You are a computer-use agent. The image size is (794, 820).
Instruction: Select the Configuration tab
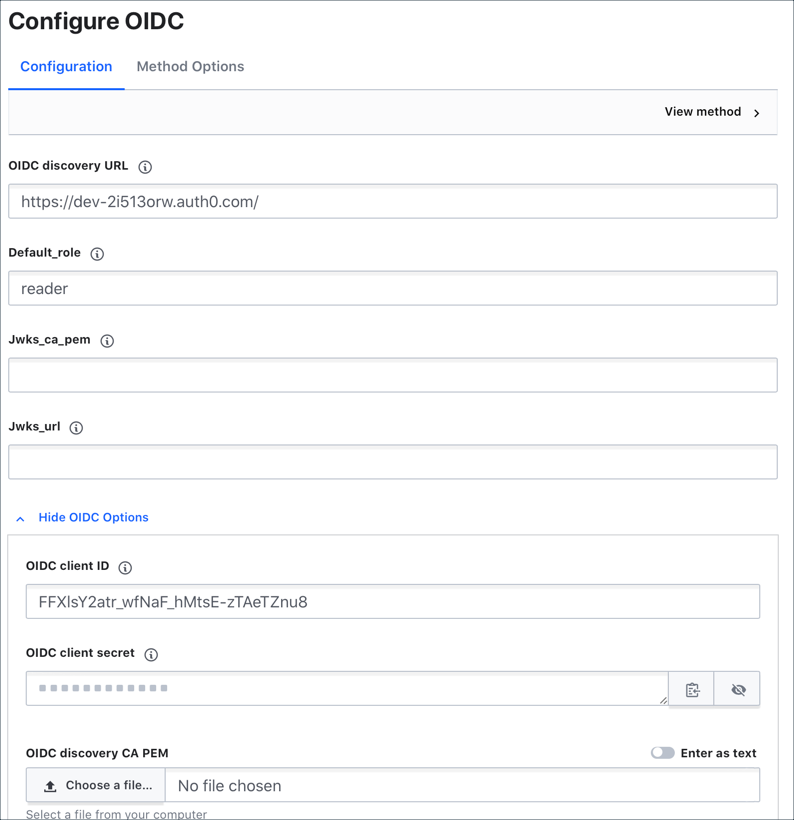tap(66, 66)
